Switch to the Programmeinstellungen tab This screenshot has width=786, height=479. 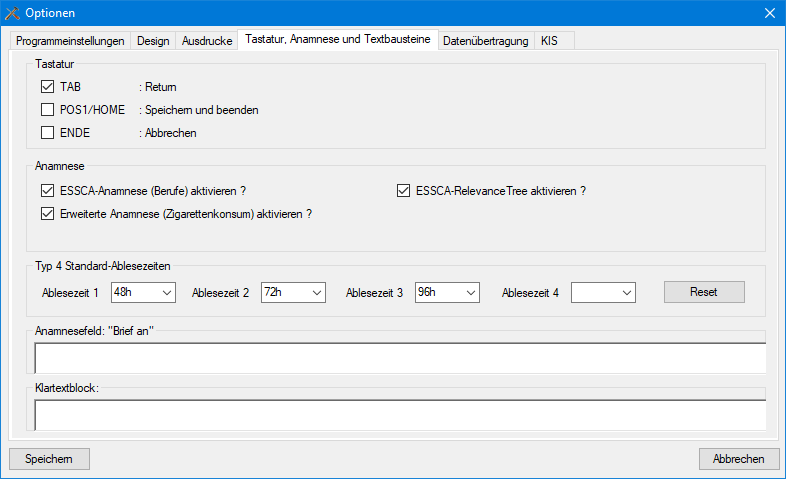click(x=70, y=41)
